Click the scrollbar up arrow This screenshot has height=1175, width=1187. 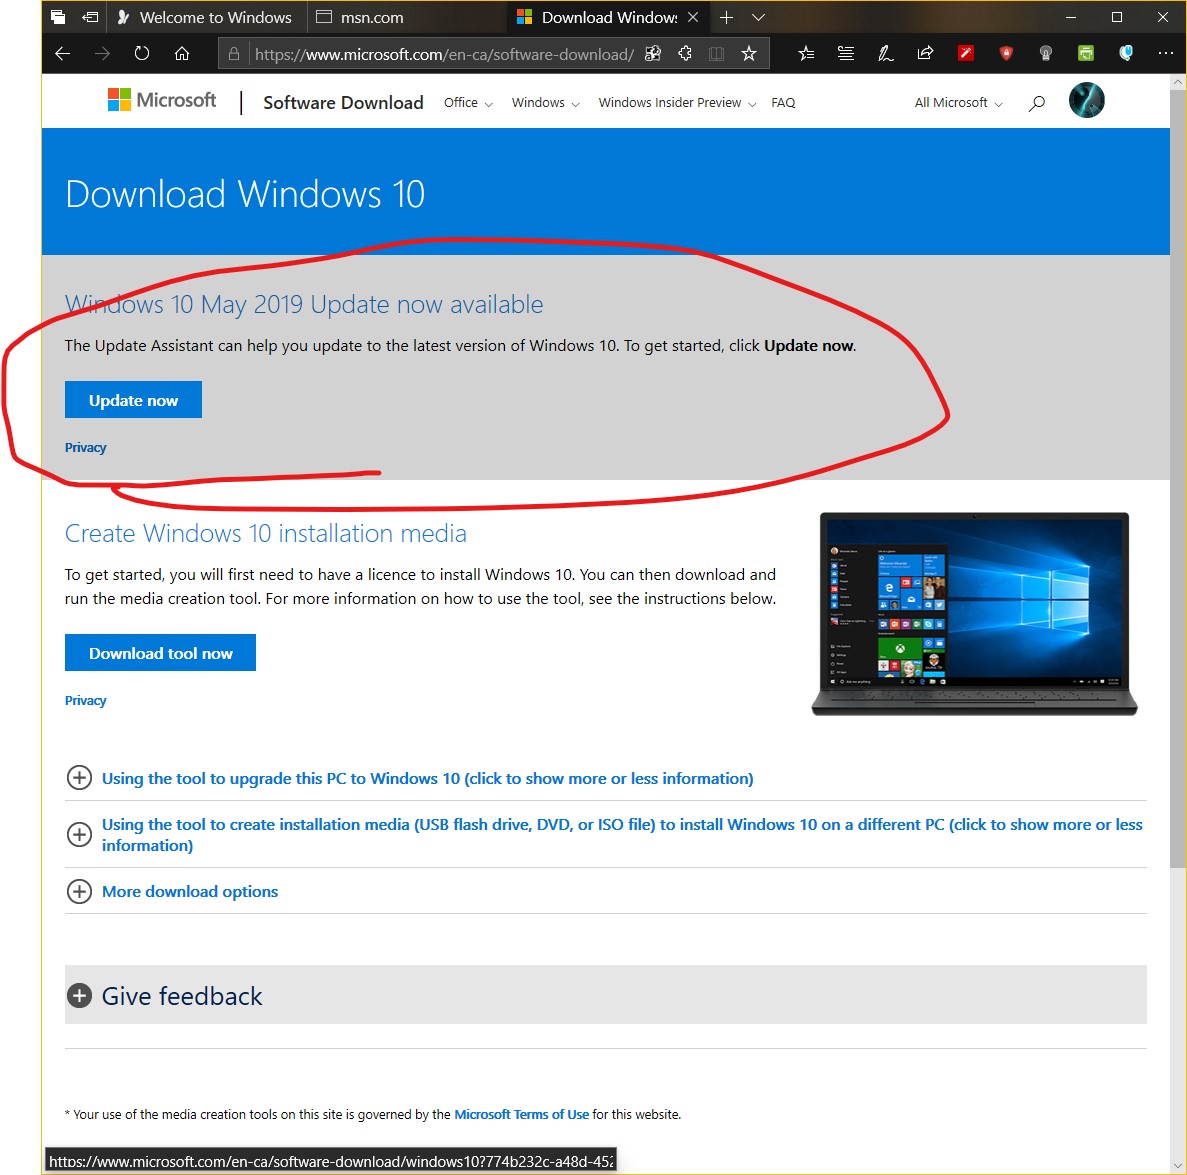pyautogui.click(x=1178, y=81)
